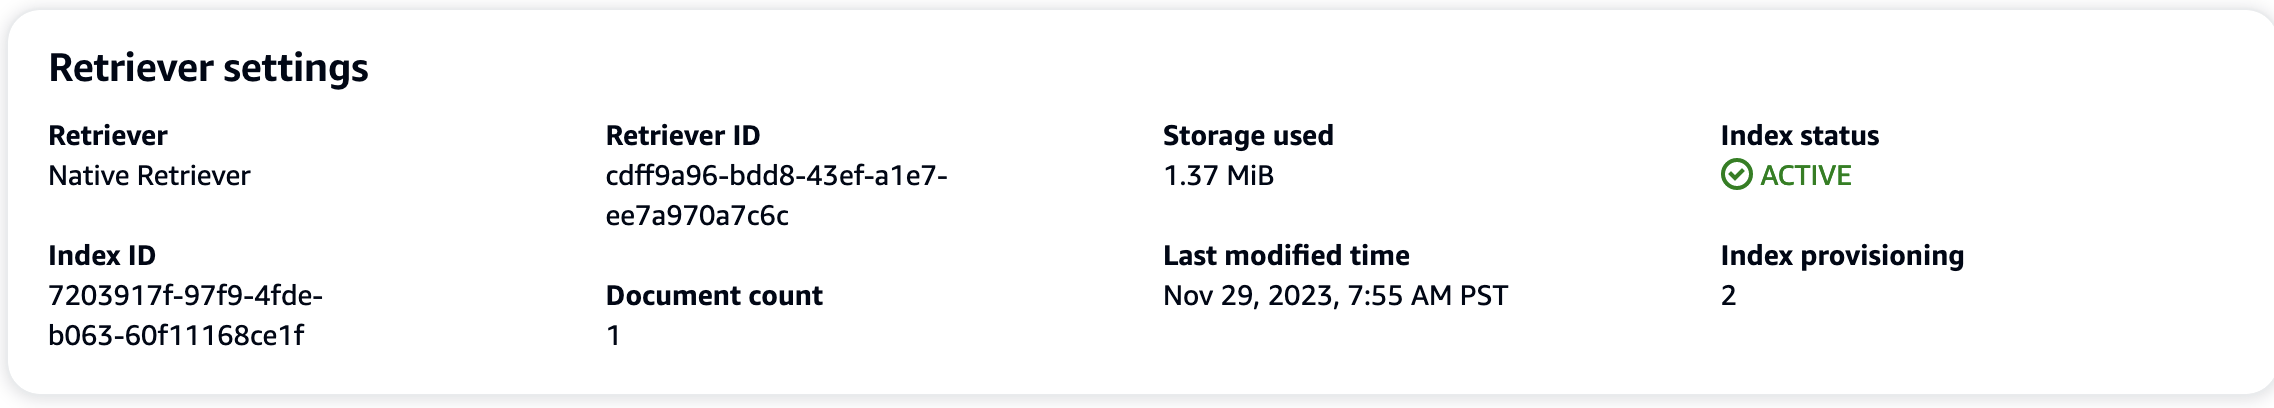Click the Document count label
The image size is (2274, 408).
tap(714, 295)
